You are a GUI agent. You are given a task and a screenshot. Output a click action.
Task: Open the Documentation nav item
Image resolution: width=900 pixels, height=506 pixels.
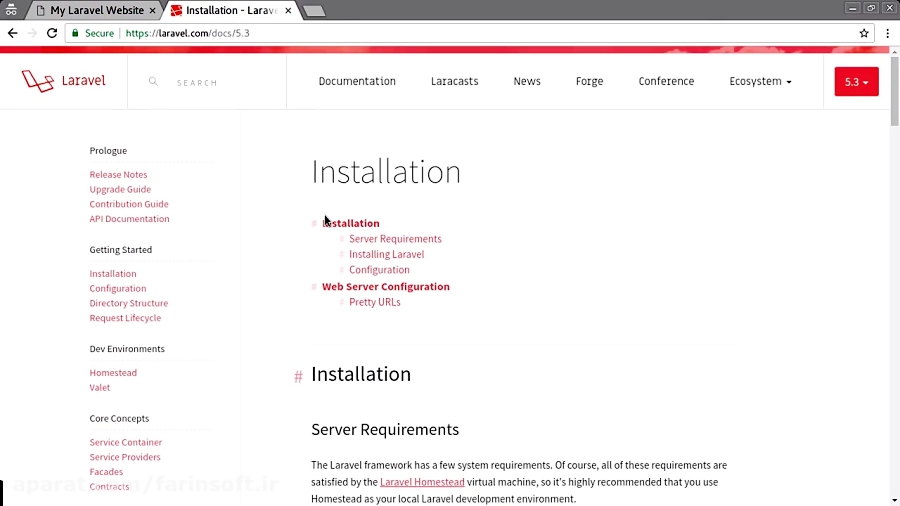pyautogui.click(x=357, y=82)
